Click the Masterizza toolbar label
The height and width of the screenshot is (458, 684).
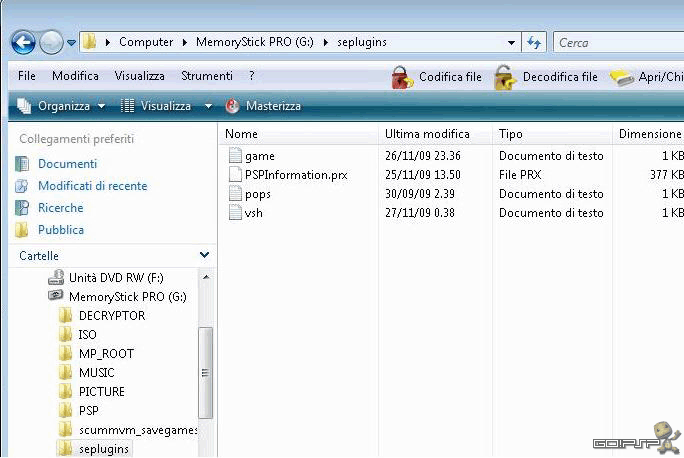point(273,106)
